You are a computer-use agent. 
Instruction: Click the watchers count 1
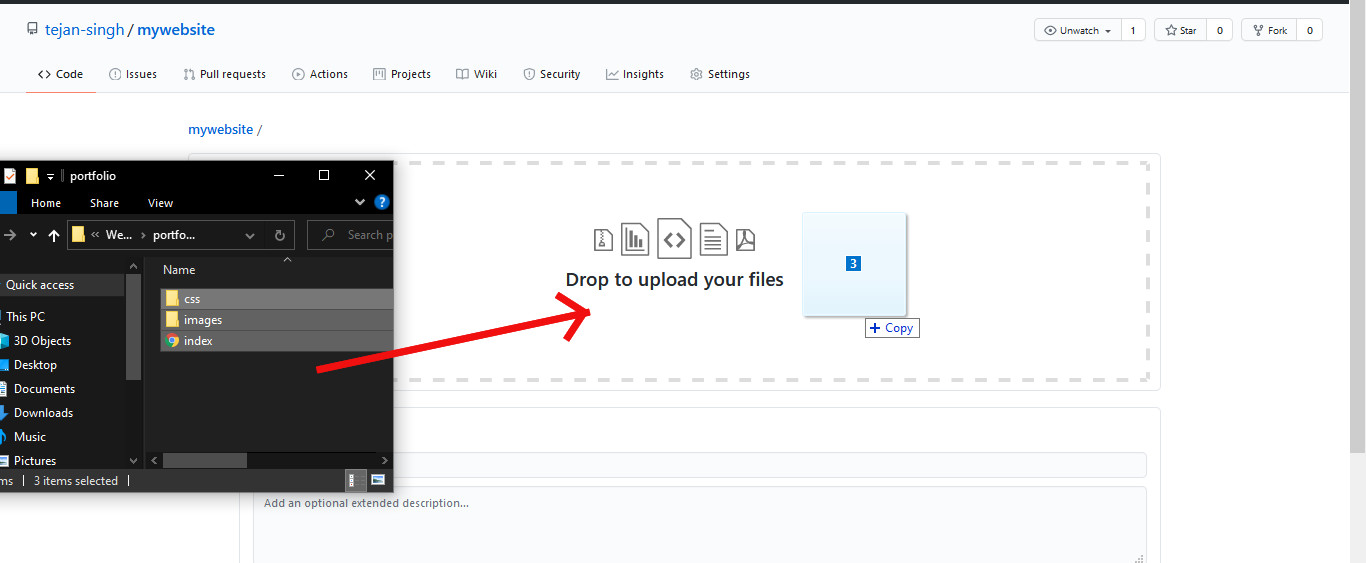(x=1133, y=31)
